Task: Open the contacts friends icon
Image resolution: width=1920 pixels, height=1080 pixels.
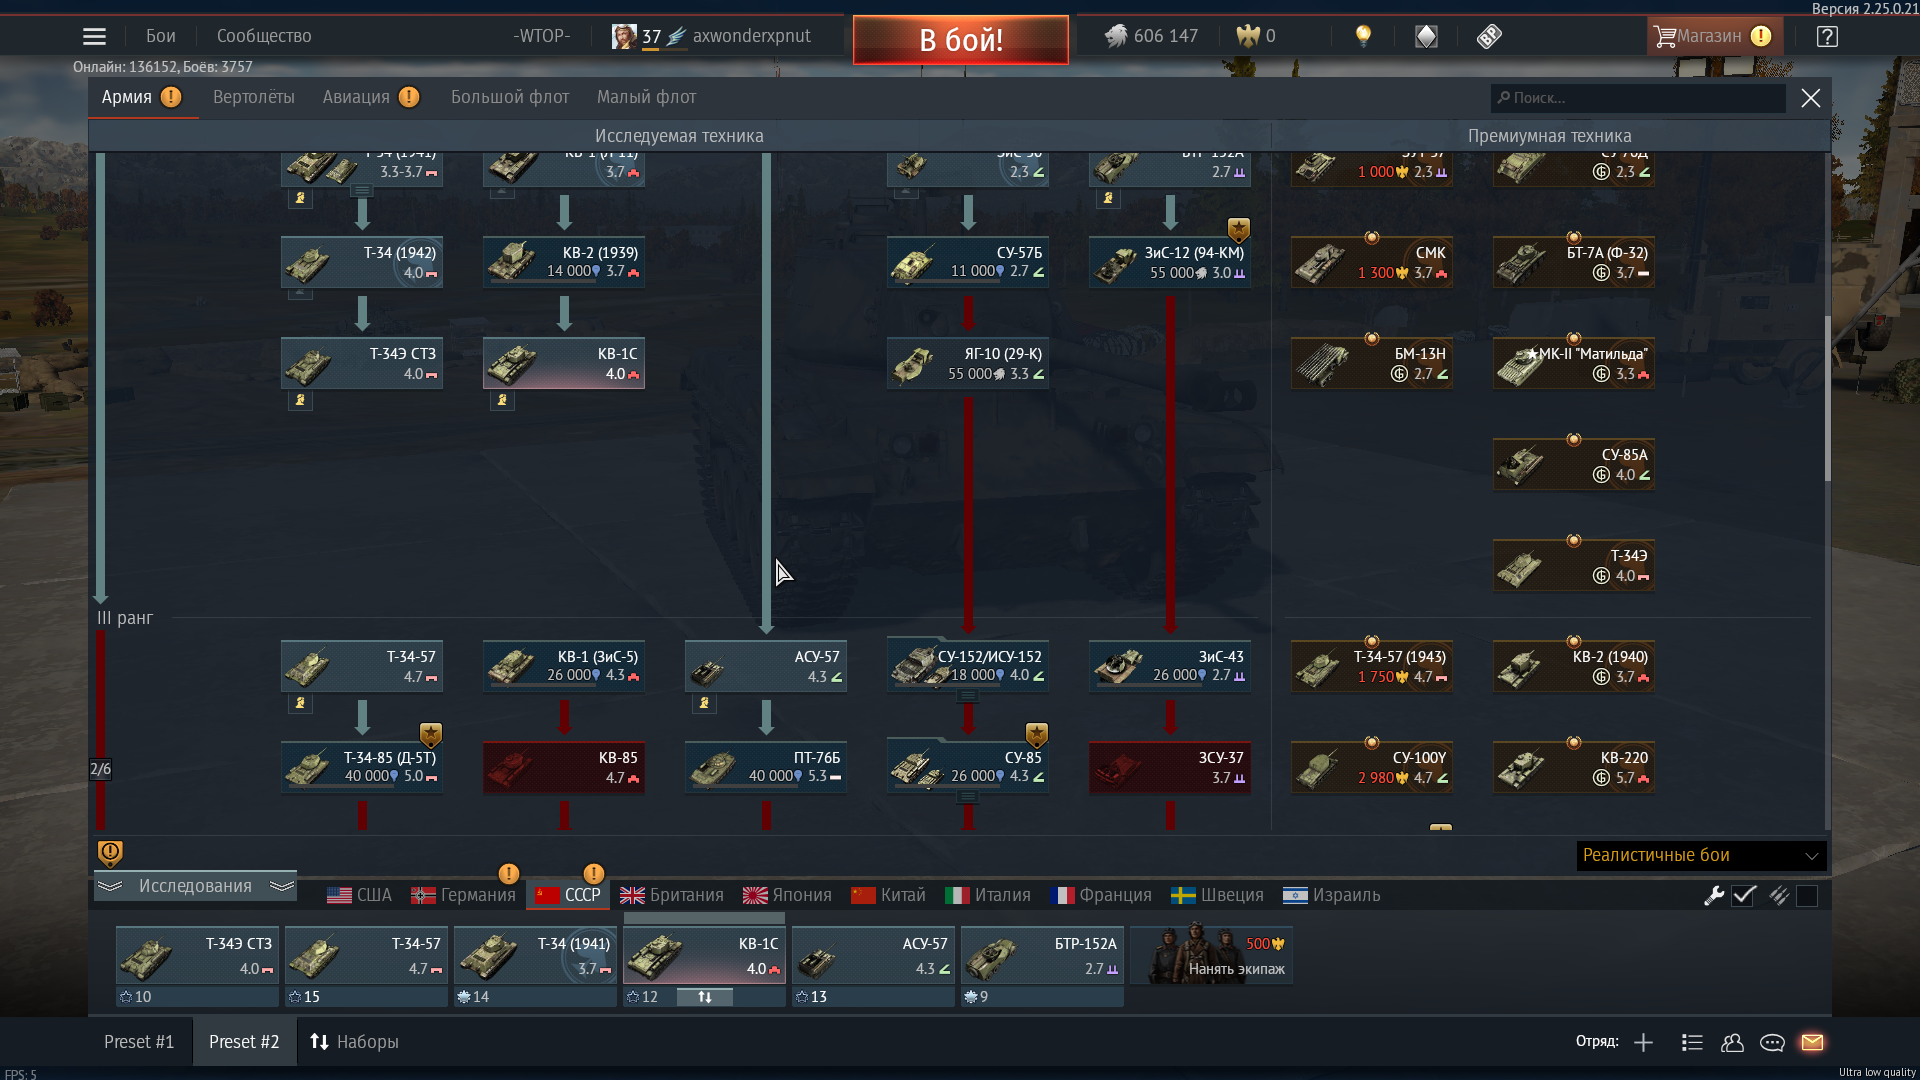Action: [x=1732, y=1043]
